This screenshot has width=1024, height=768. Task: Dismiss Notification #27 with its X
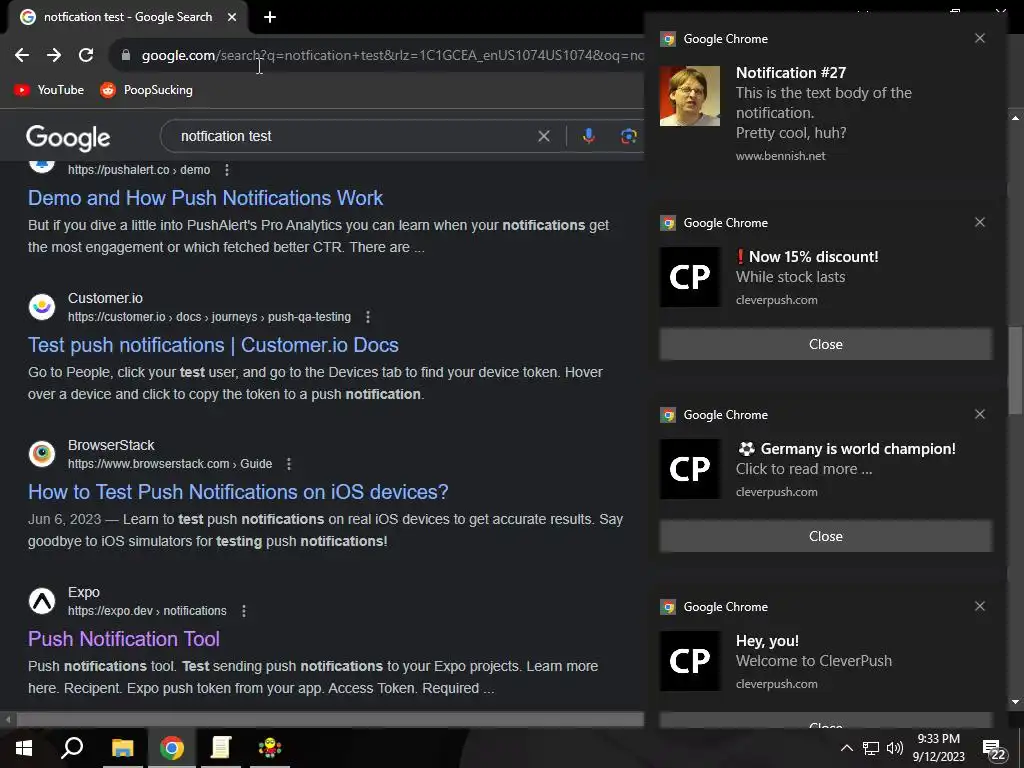980,38
